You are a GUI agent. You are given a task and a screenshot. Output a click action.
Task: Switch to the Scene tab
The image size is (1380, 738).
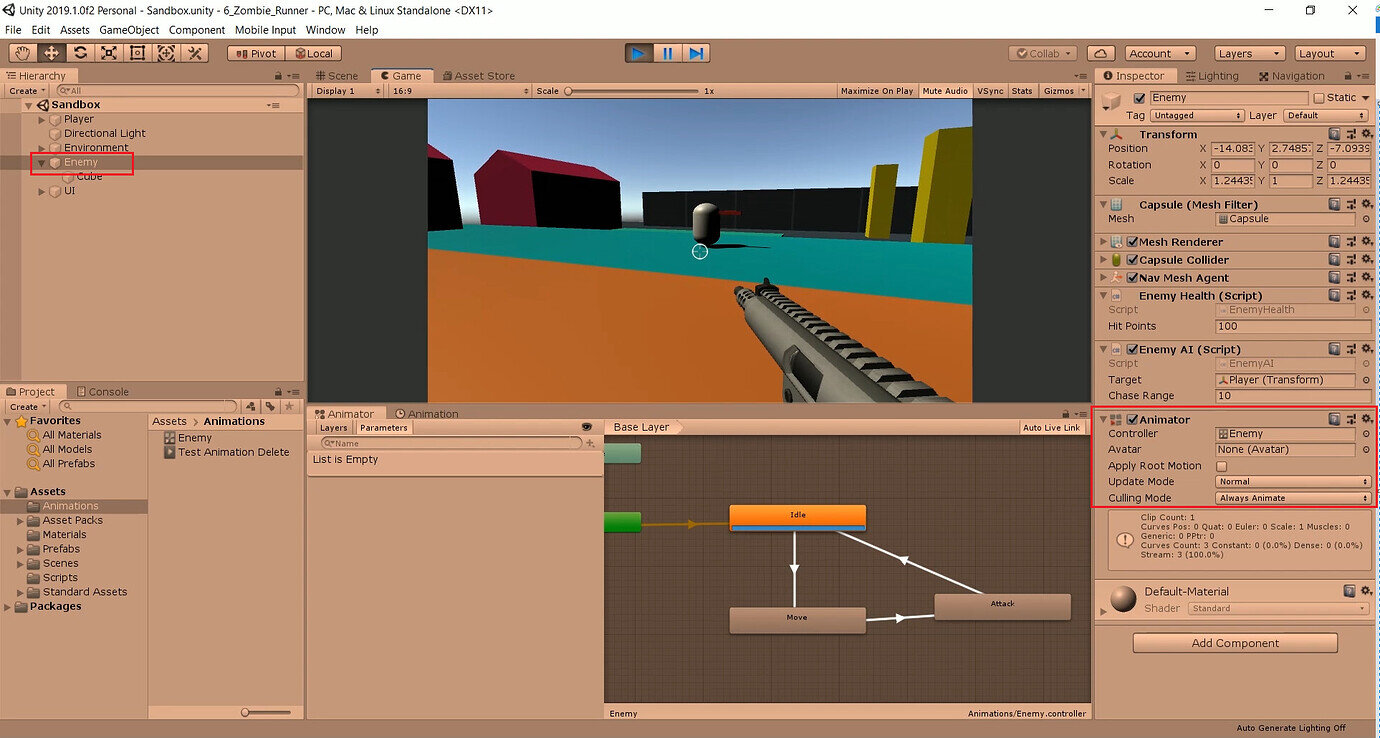[x=338, y=75]
